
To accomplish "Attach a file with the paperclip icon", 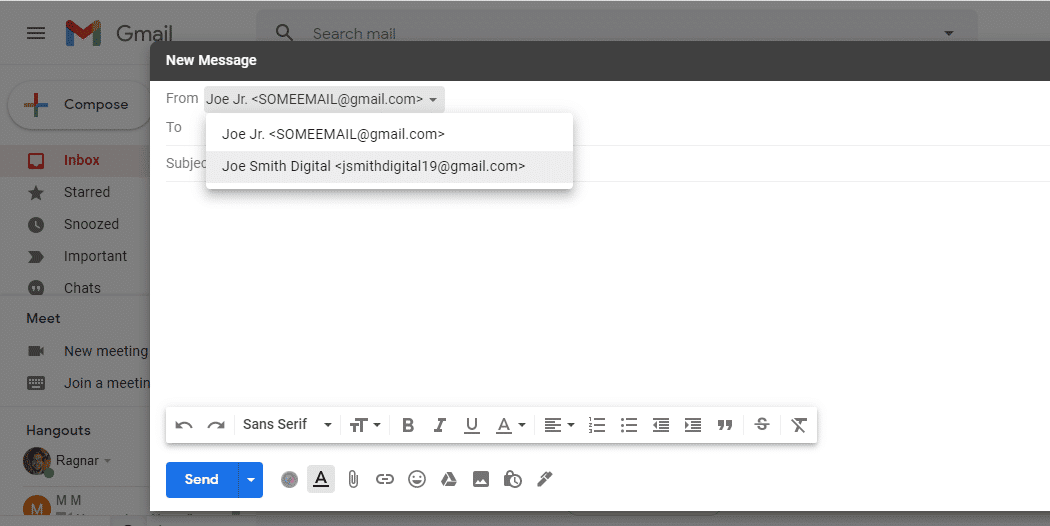I will tap(353, 480).
